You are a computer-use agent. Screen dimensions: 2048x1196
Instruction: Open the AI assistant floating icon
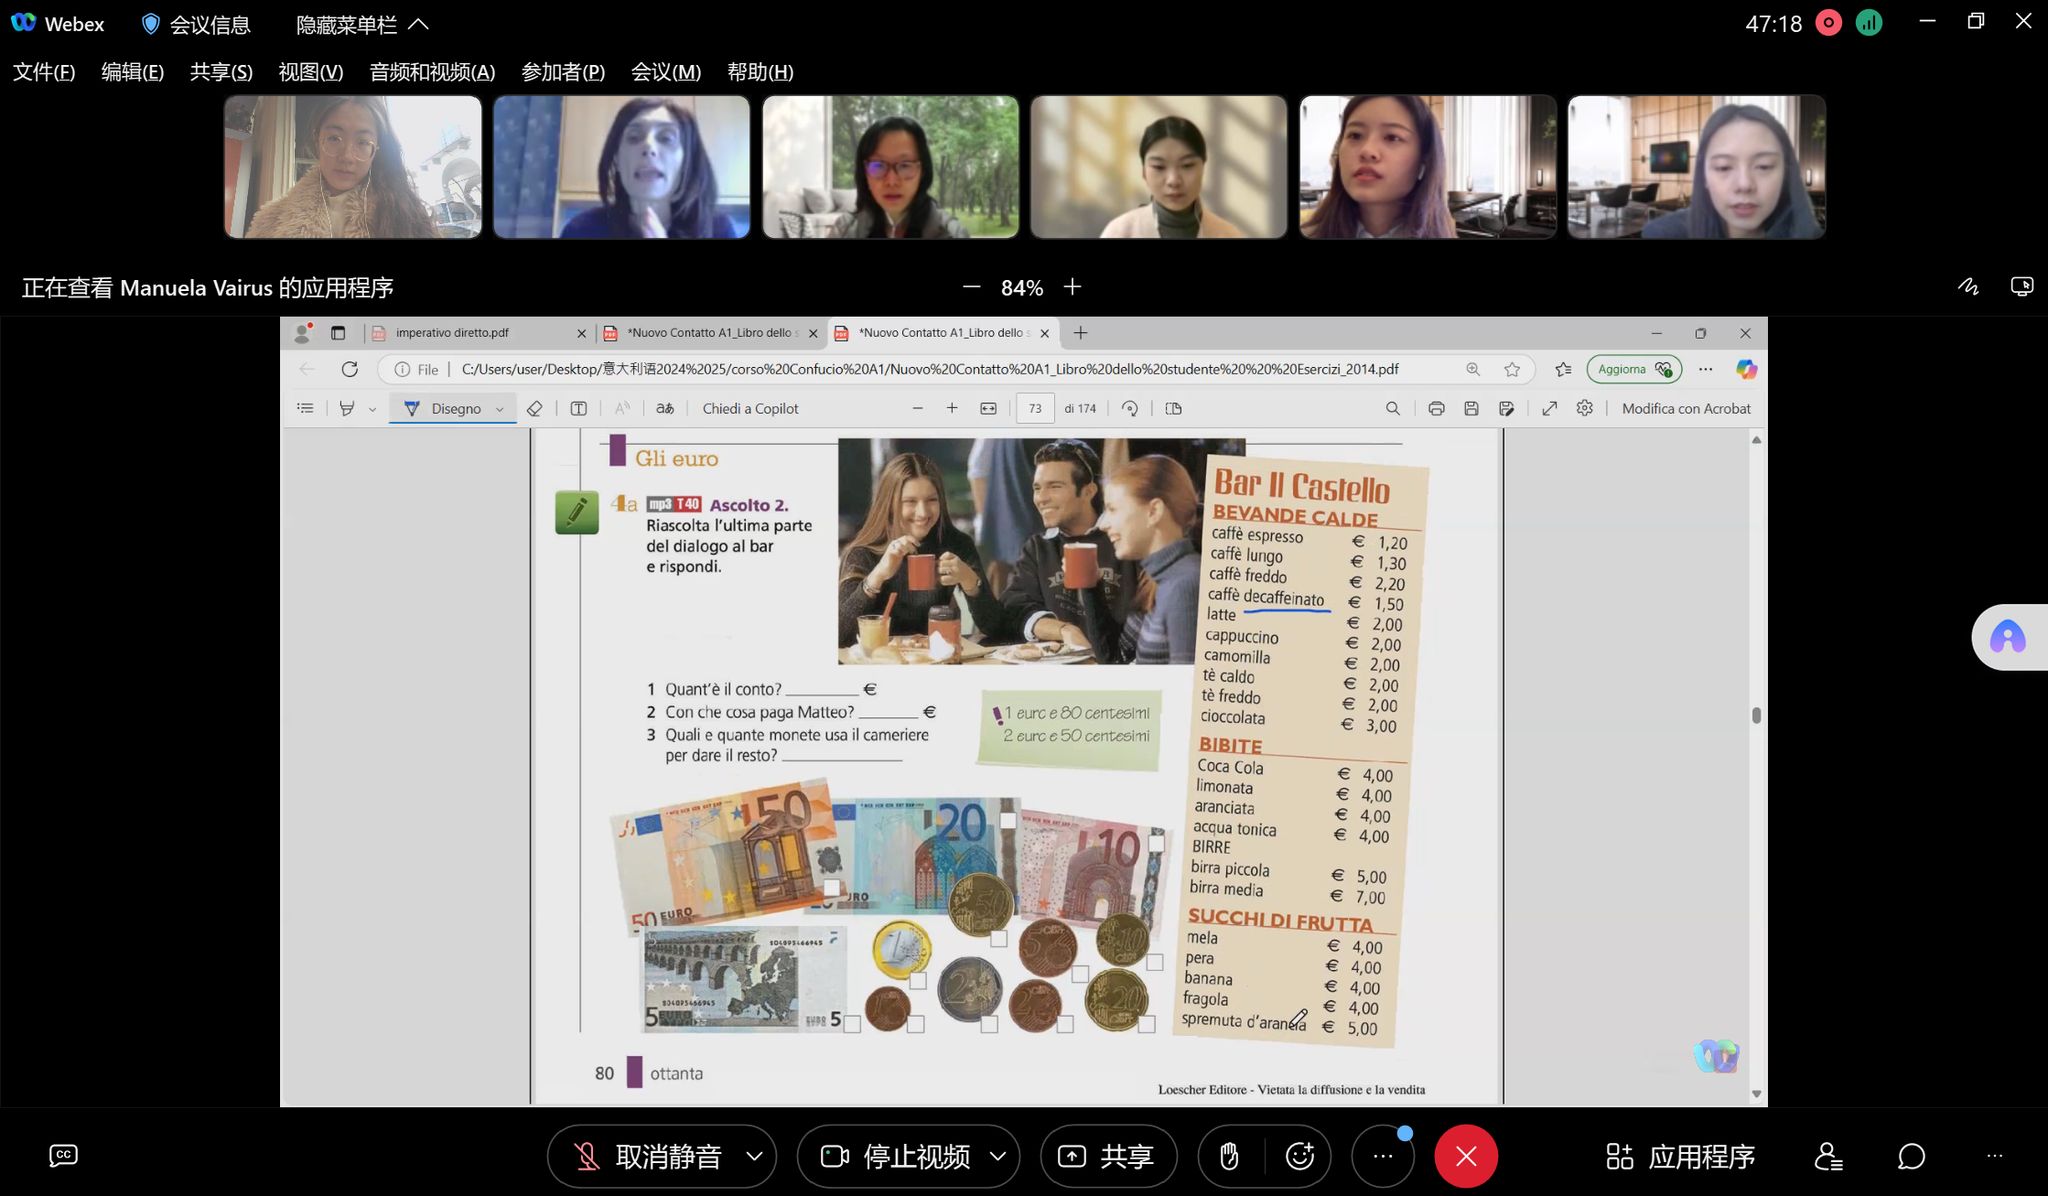tap(2007, 637)
